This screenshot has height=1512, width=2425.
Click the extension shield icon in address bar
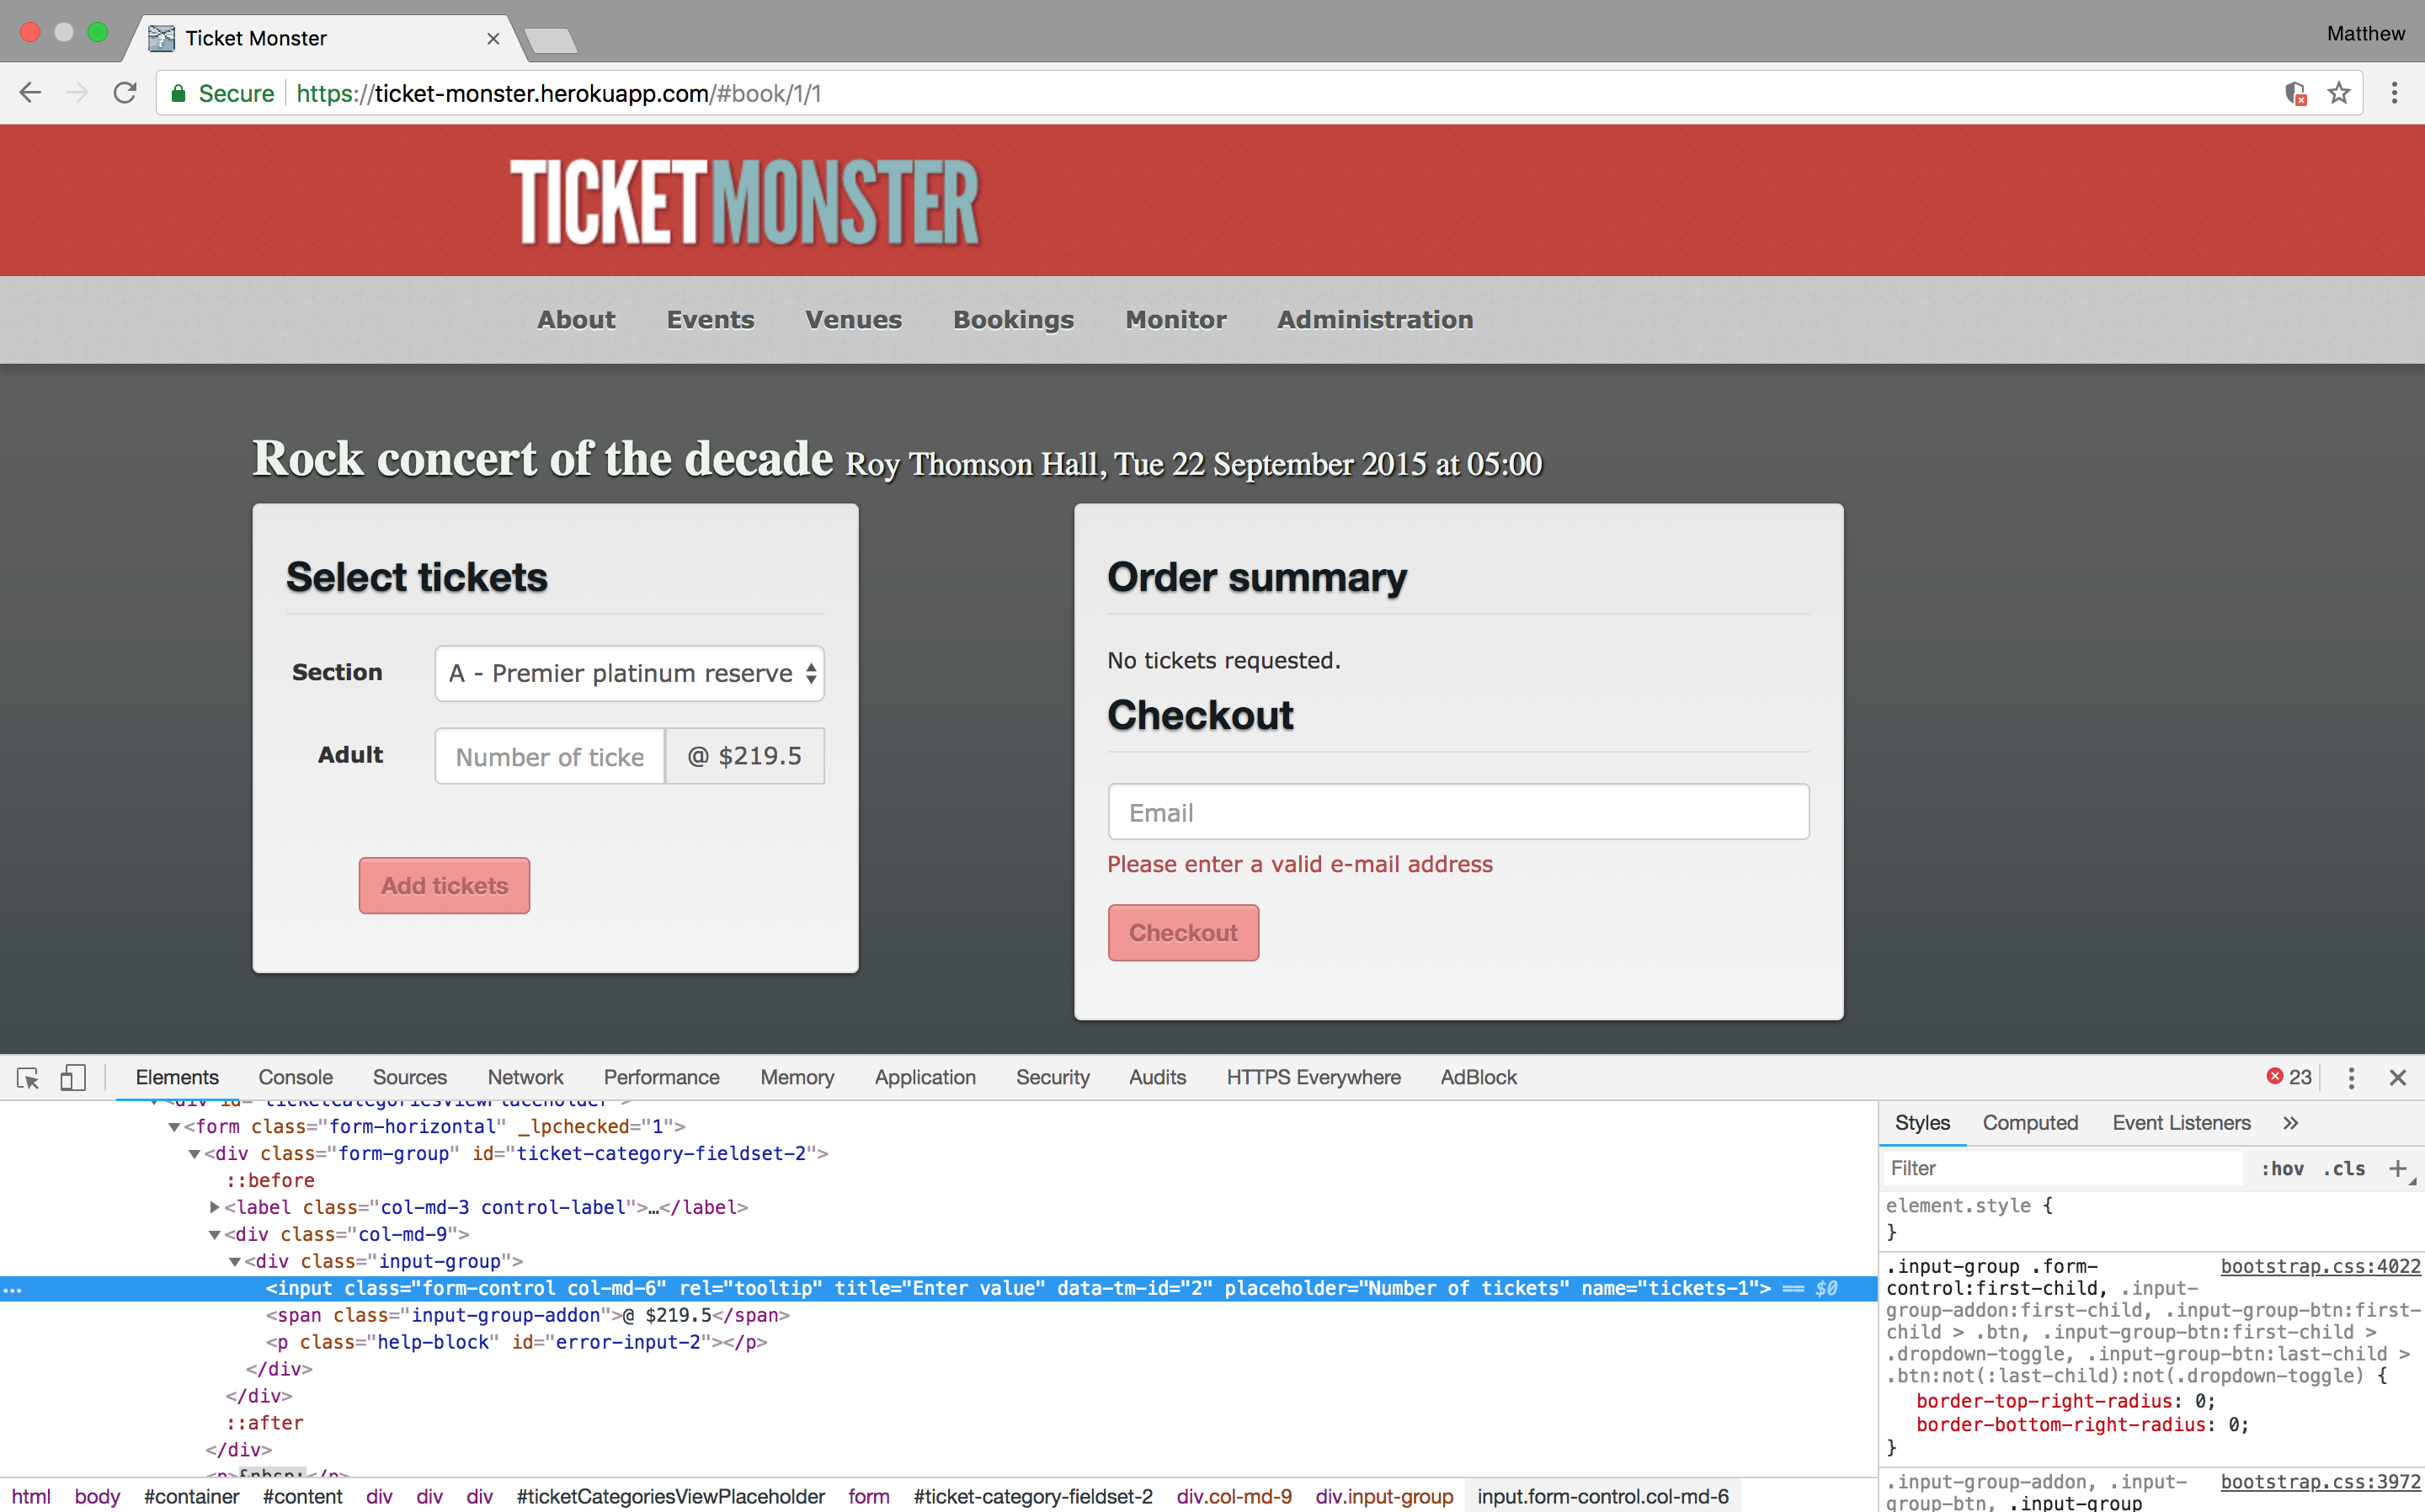[2295, 93]
